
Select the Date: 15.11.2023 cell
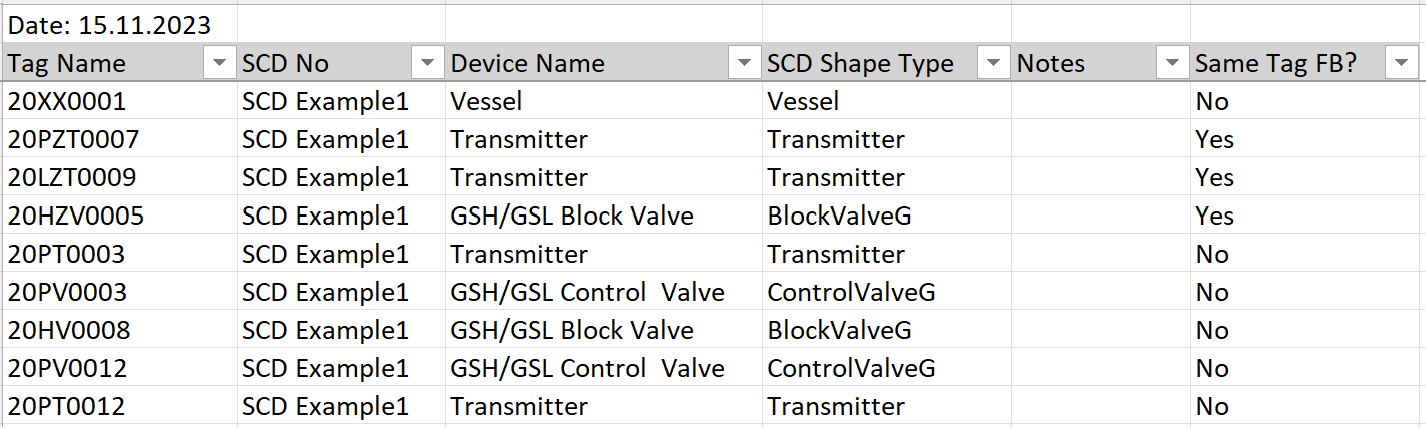click(119, 24)
